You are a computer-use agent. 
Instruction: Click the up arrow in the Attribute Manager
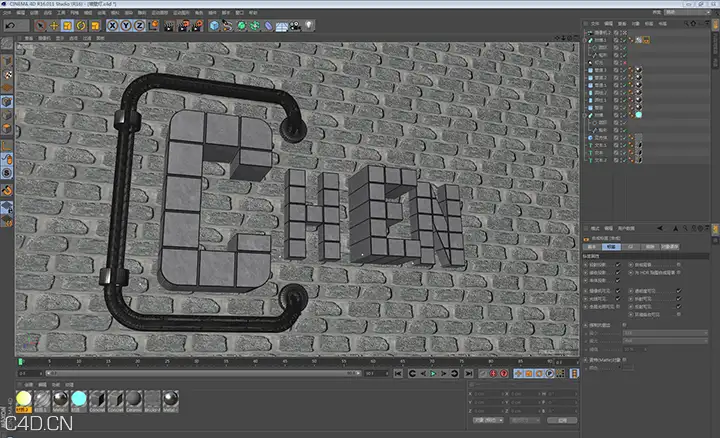click(x=675, y=228)
